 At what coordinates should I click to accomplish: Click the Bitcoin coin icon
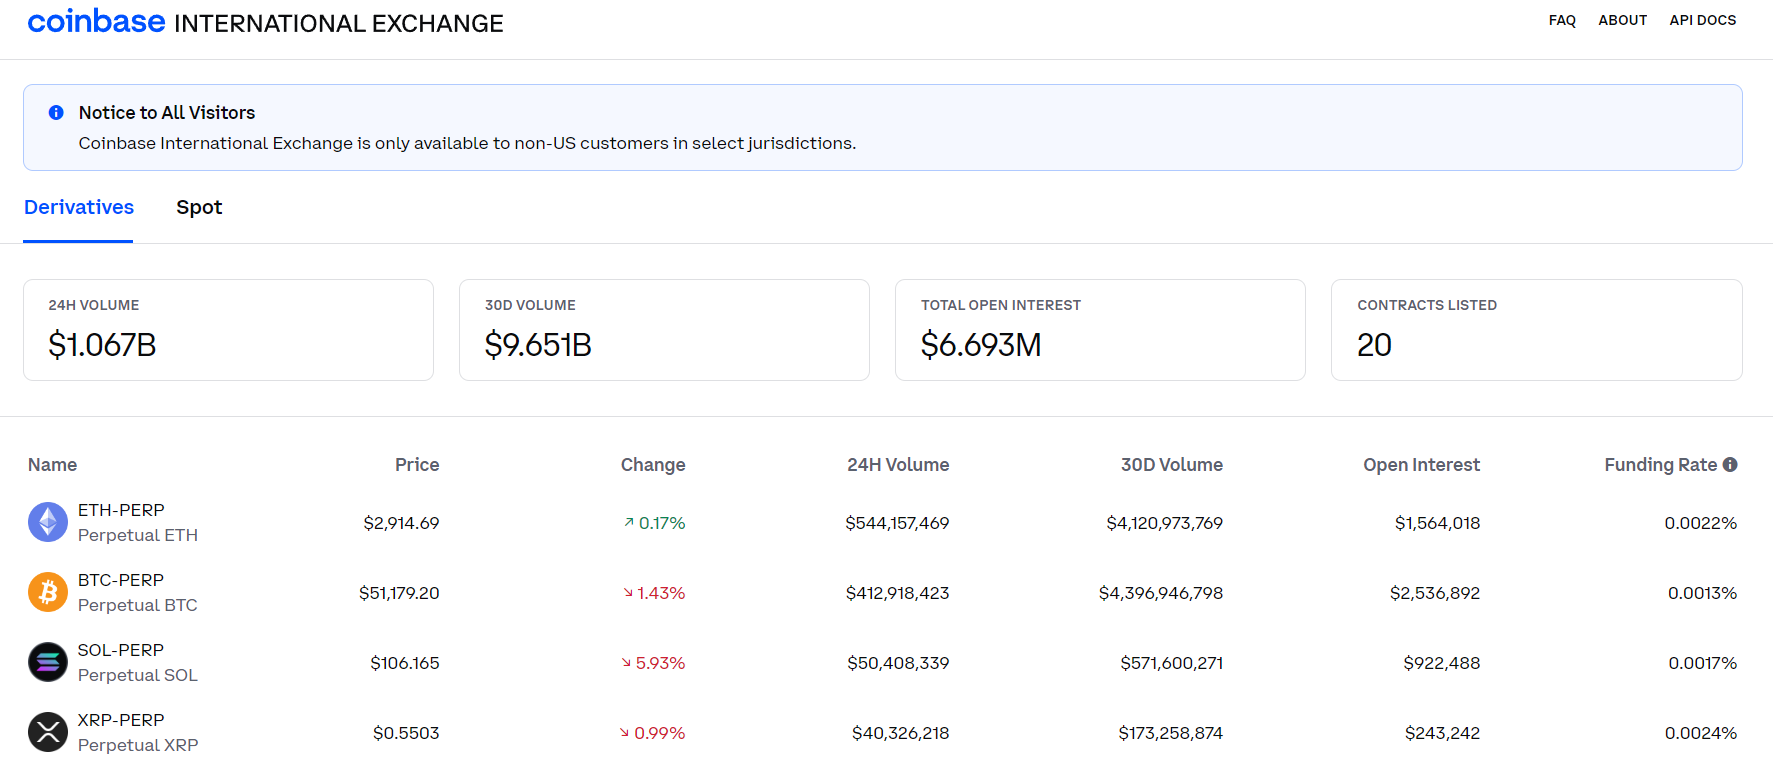48,592
